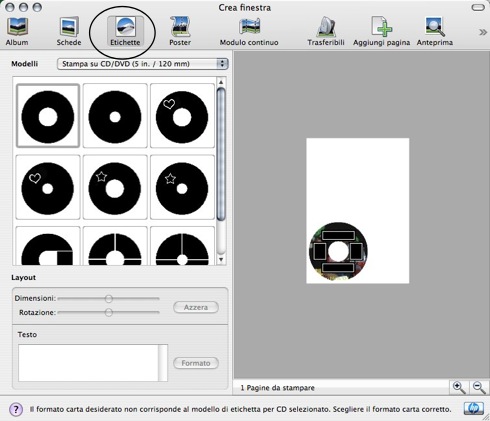Choose heart CD template with large hole
Screen dimensions: 490x421
[182, 115]
